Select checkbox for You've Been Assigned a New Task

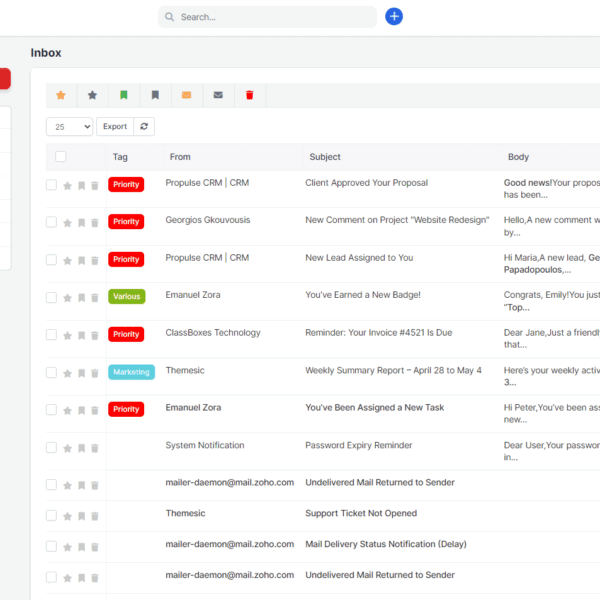coord(51,410)
